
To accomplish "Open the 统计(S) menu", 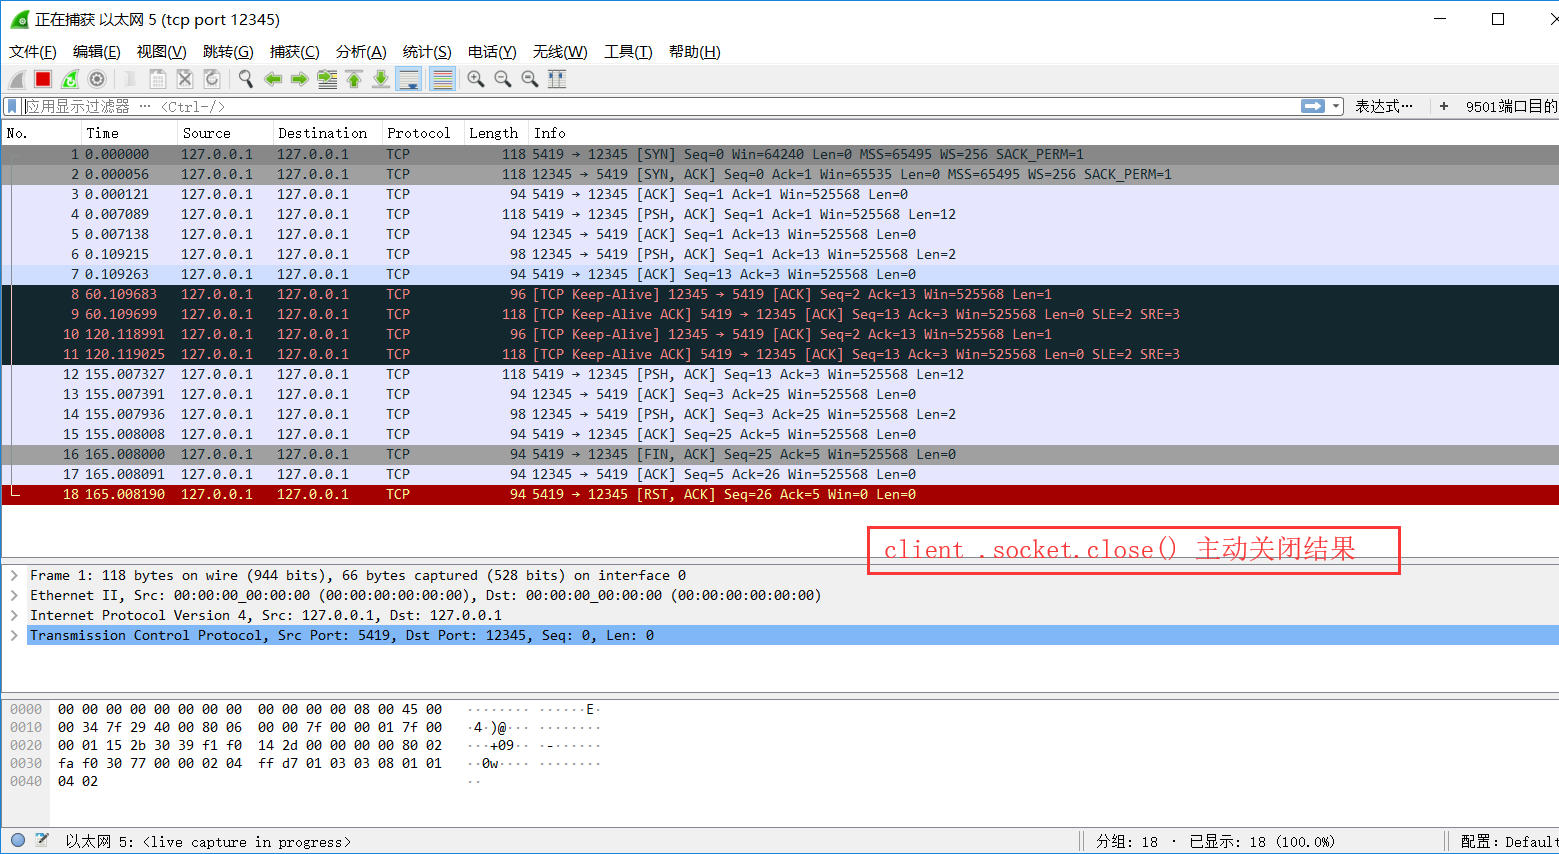I will (x=427, y=52).
